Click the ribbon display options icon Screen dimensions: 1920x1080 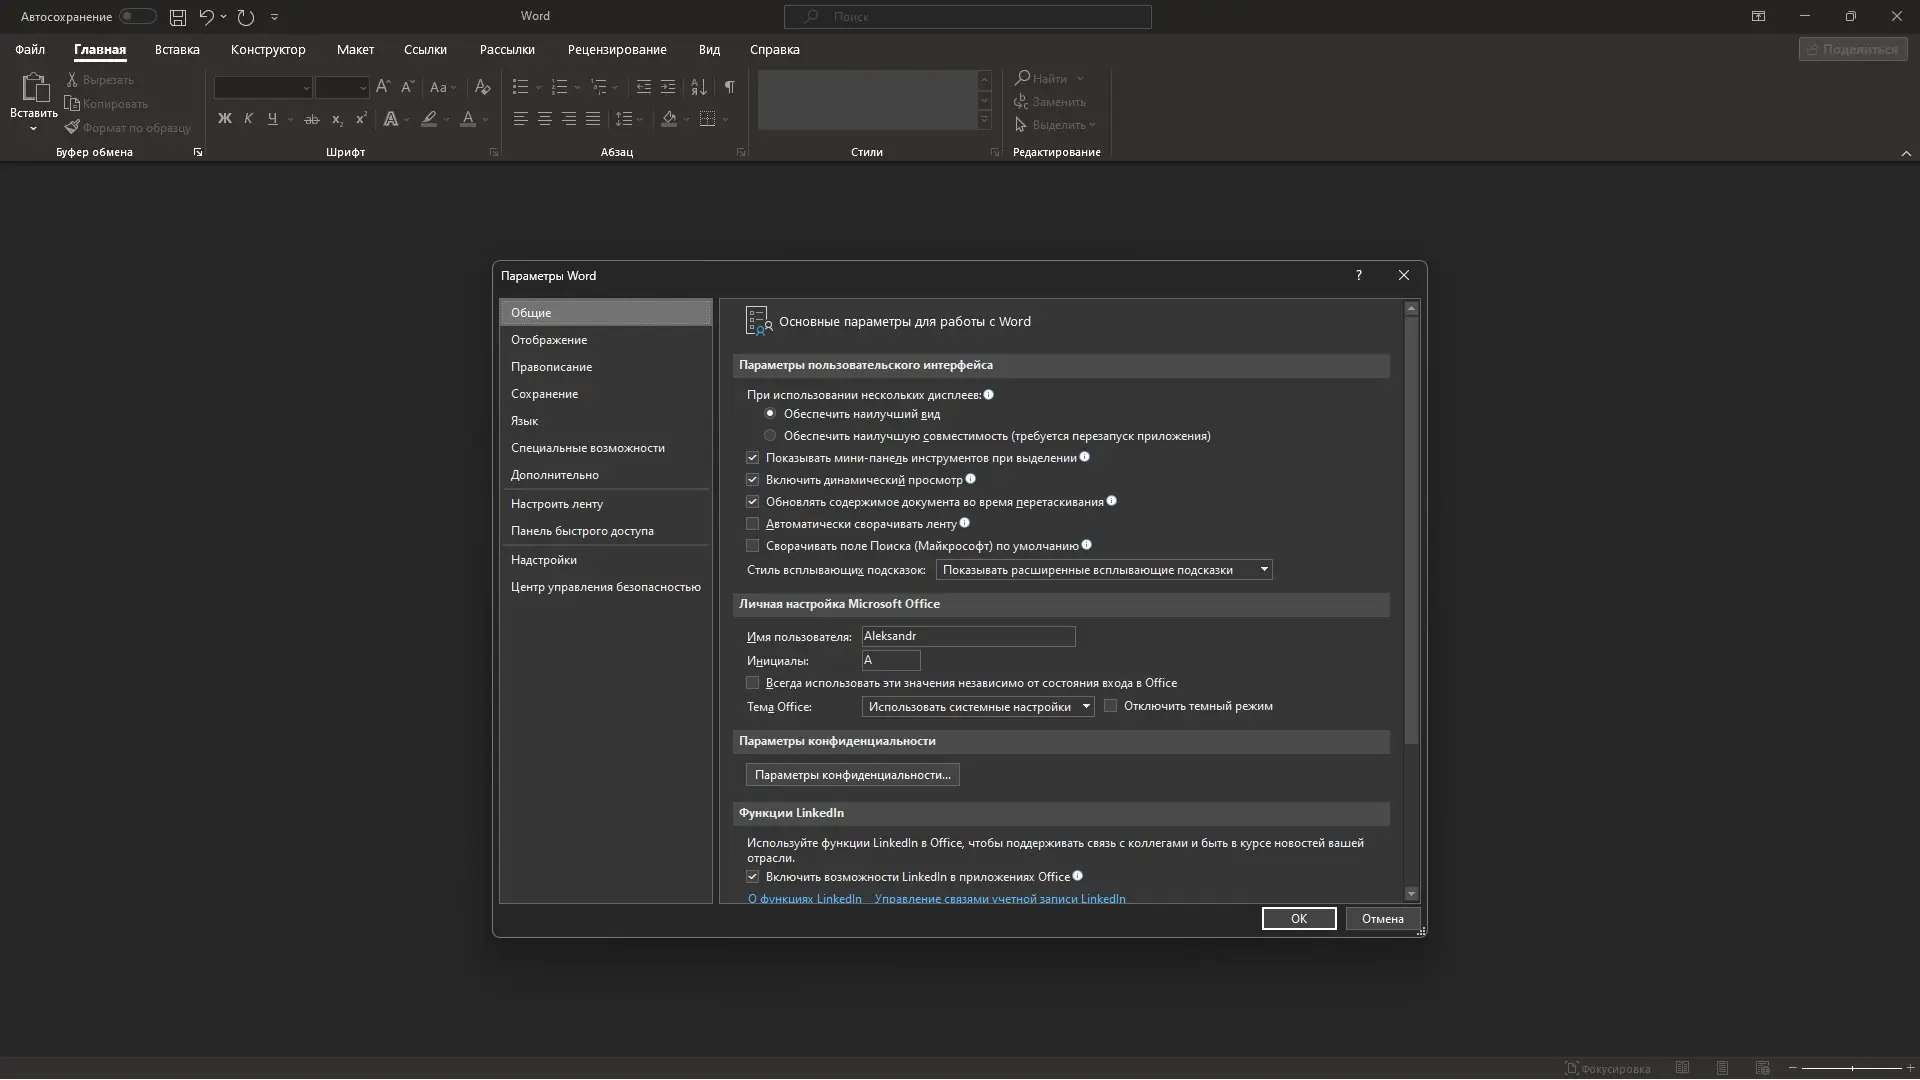[1758, 17]
